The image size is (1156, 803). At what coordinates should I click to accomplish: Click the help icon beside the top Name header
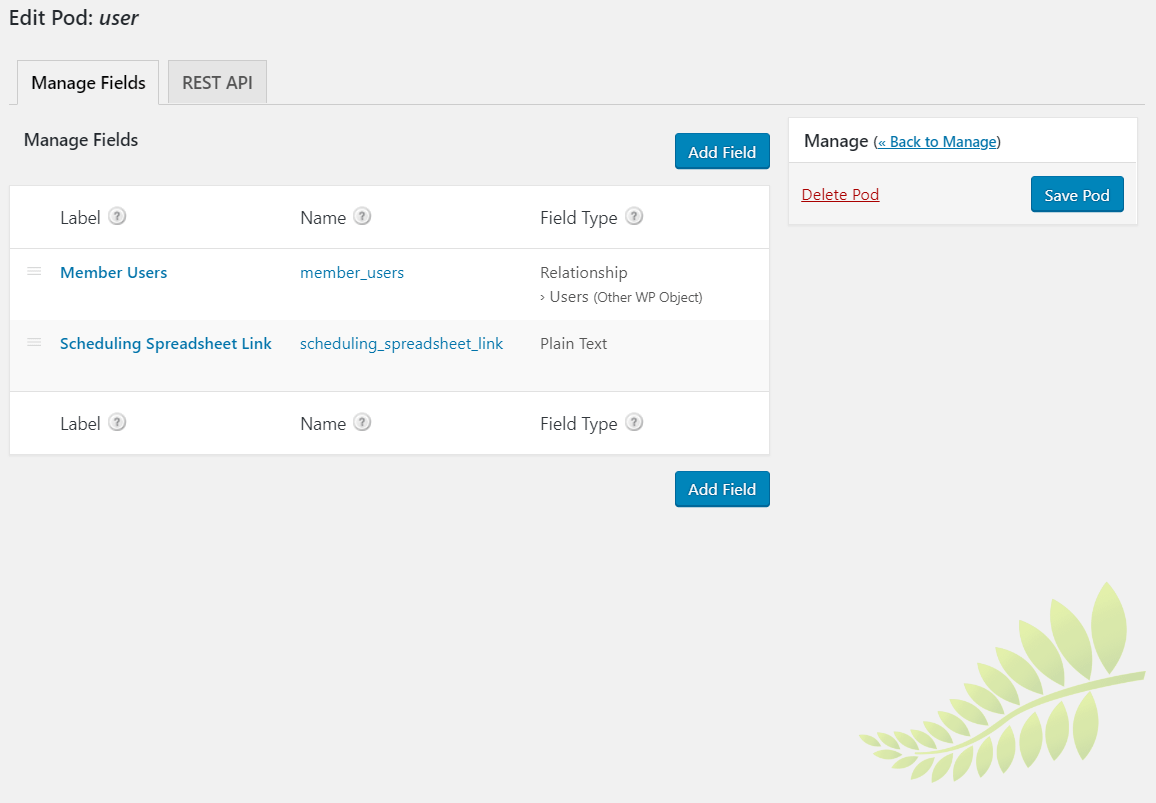point(362,216)
